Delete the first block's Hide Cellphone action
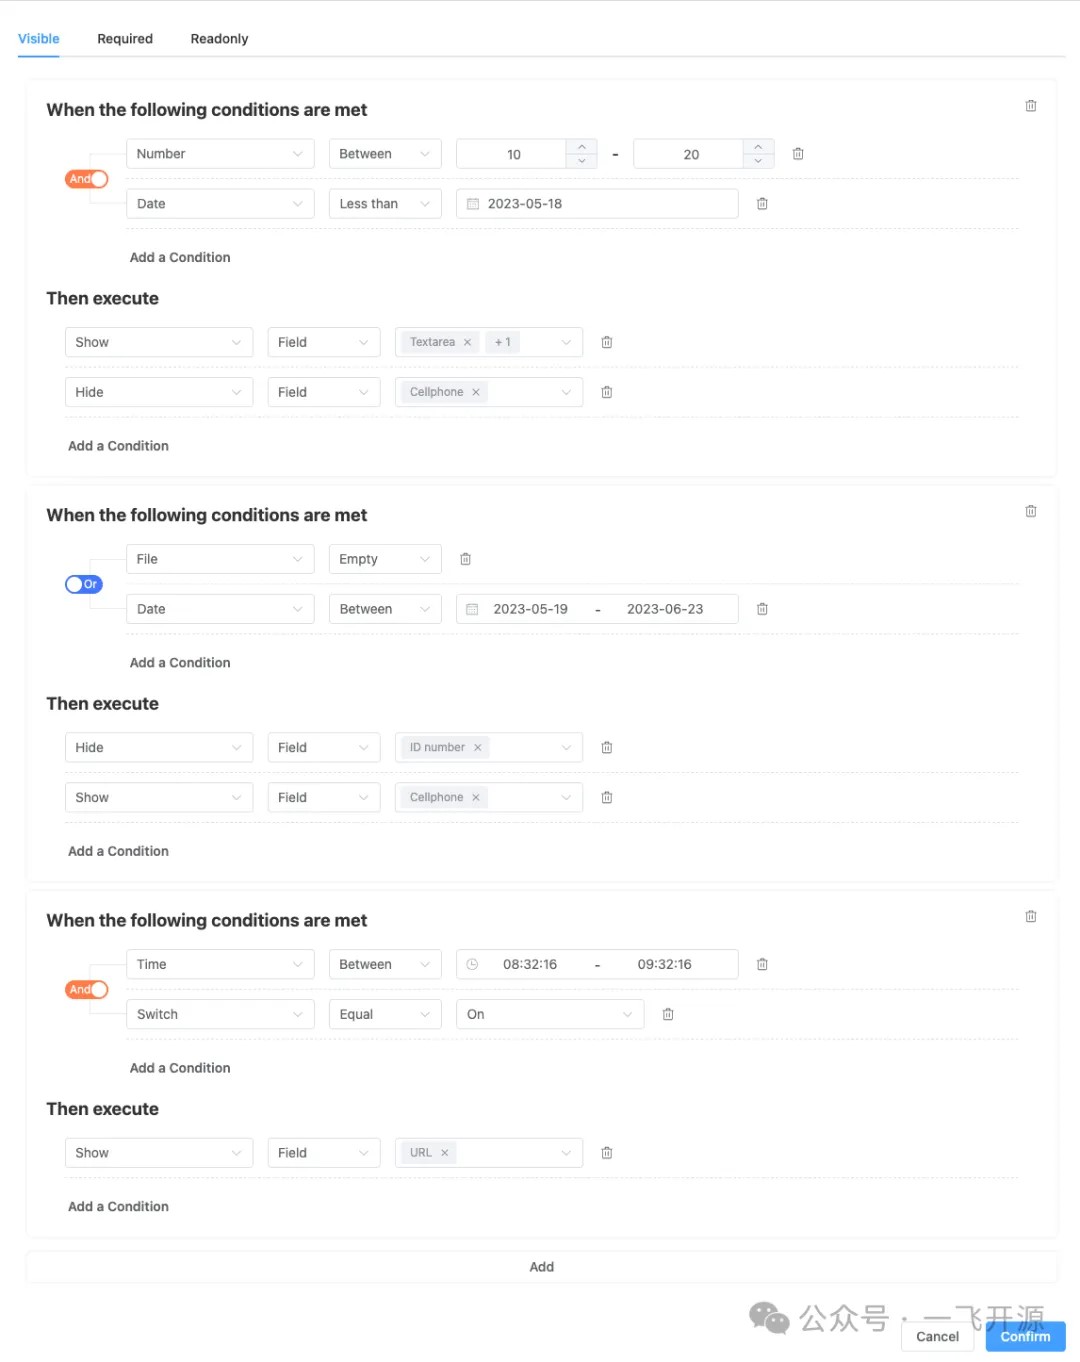 tap(606, 392)
